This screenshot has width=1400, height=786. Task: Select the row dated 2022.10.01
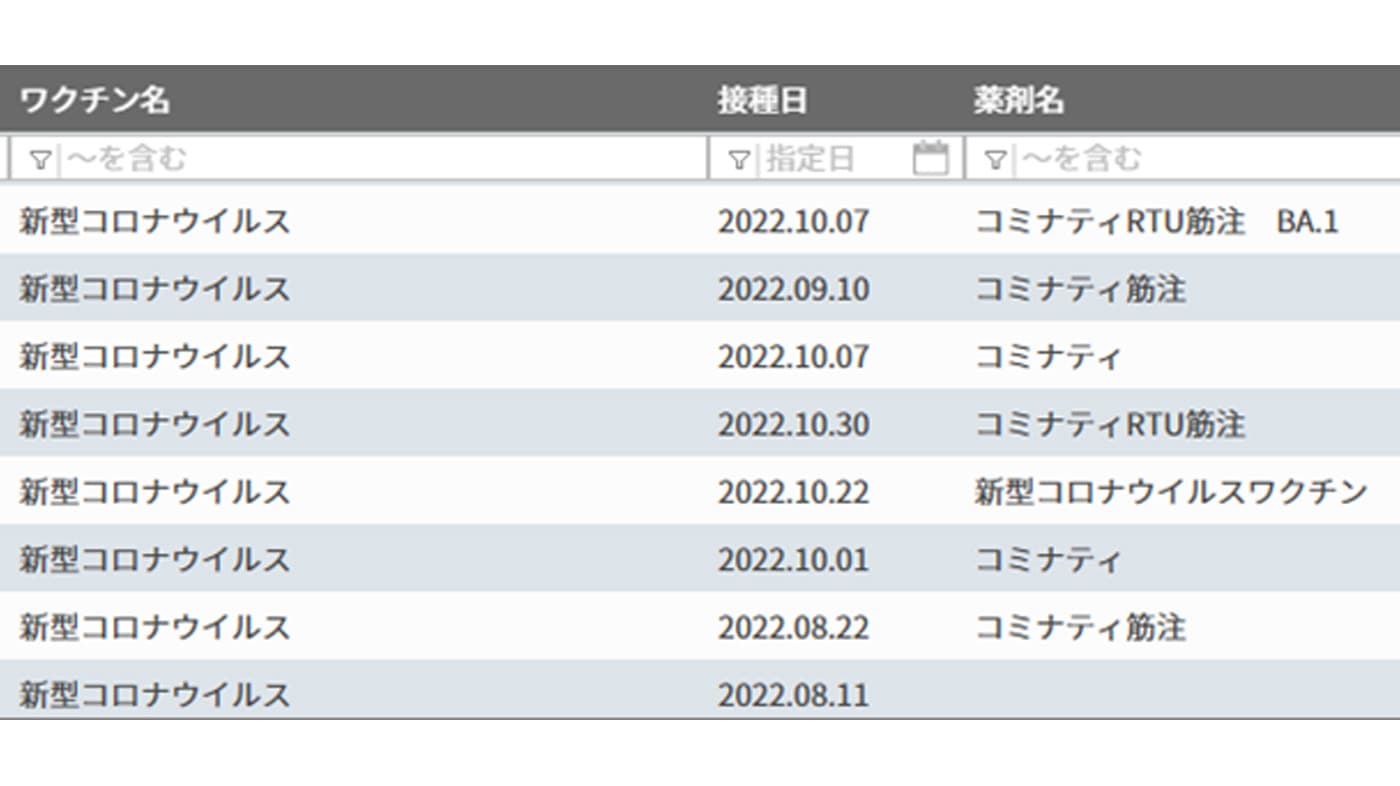700,558
